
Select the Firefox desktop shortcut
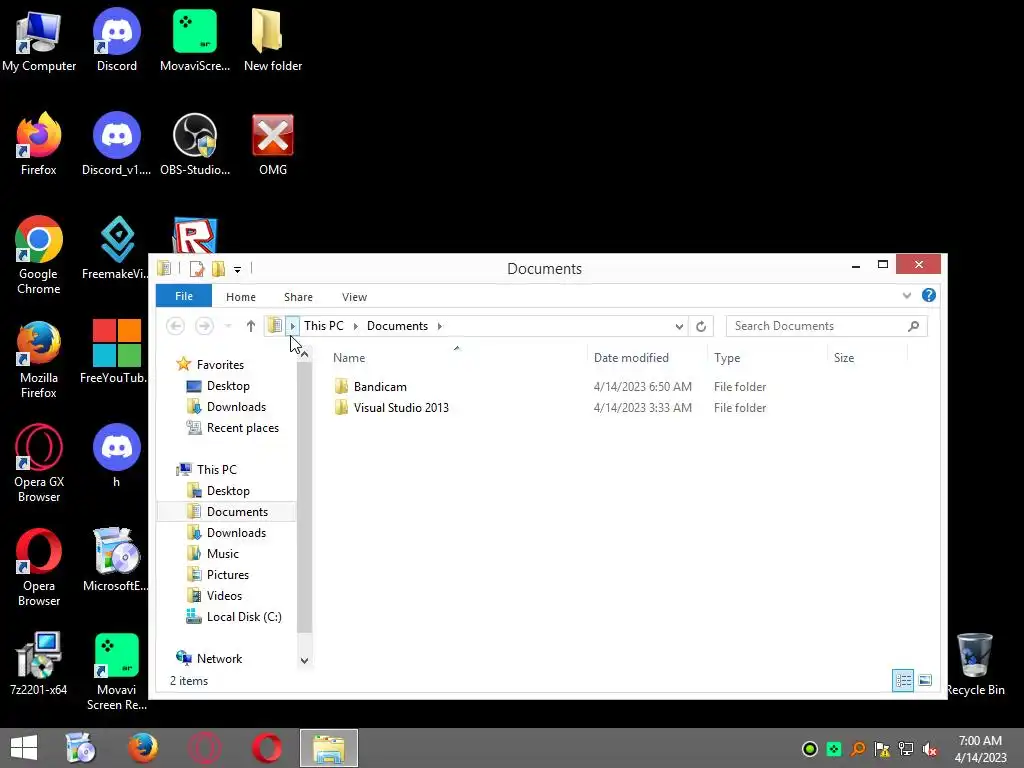(39, 144)
